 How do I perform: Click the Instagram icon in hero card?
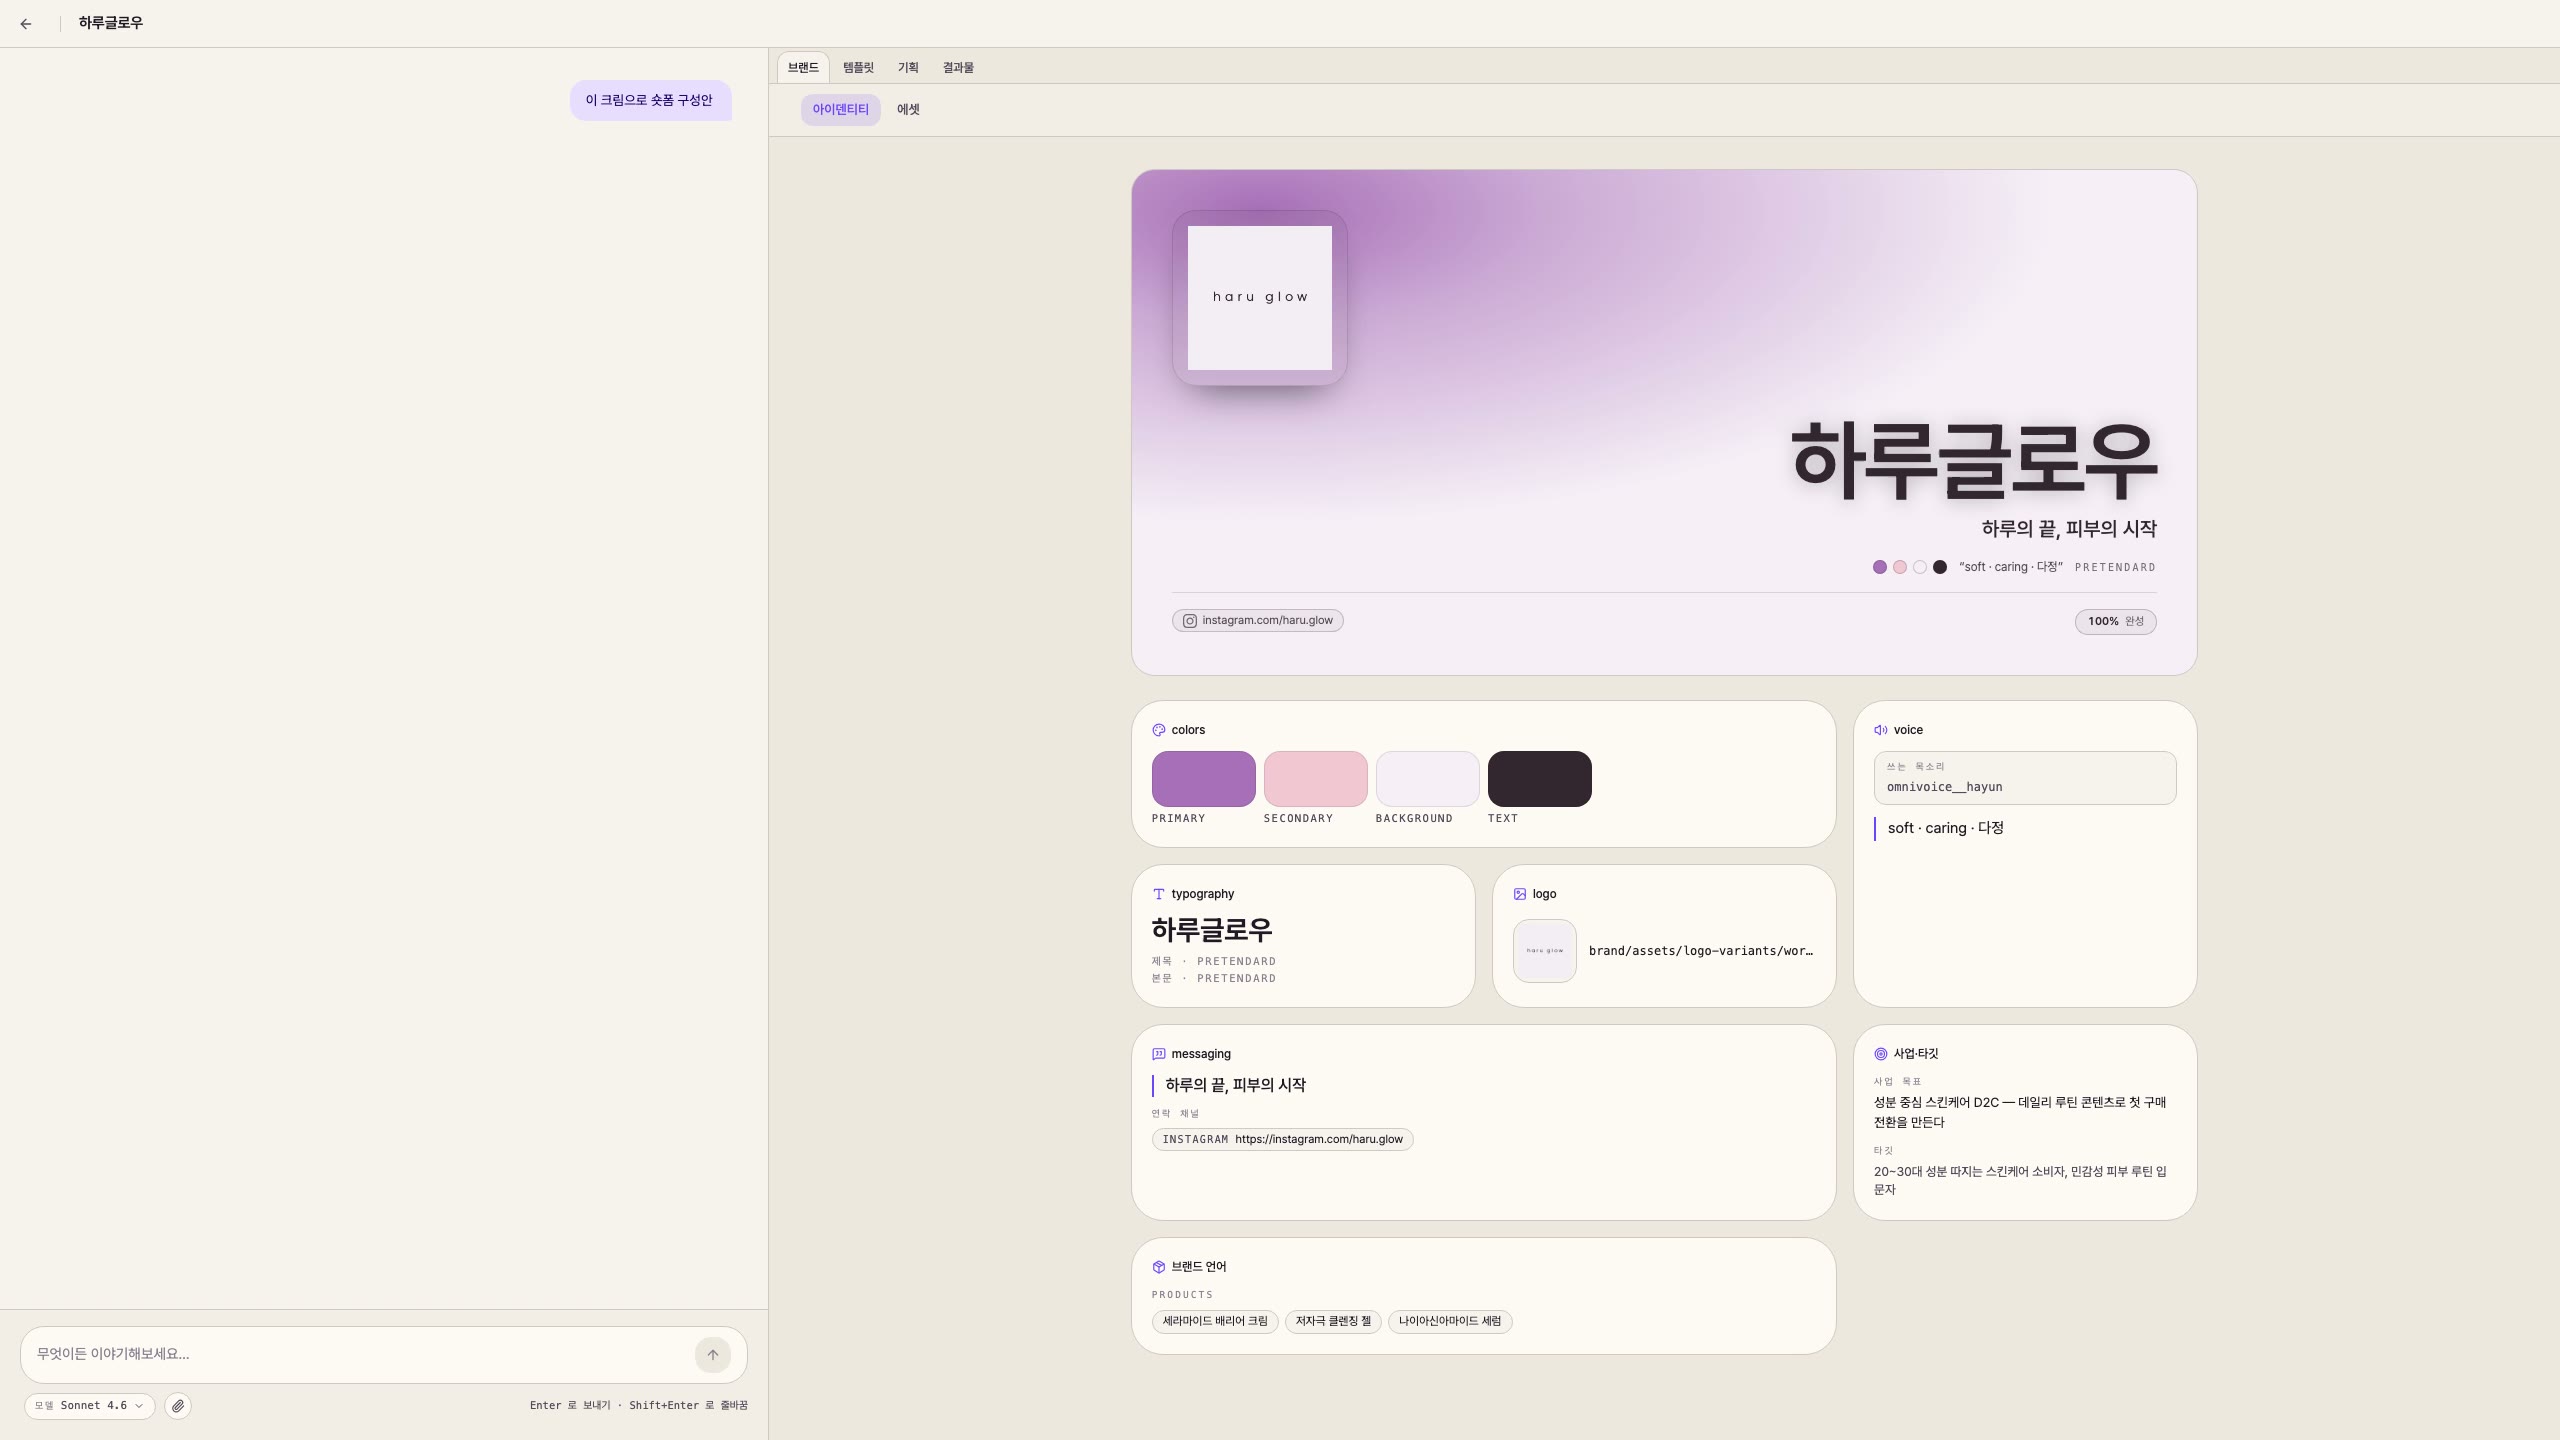[1190, 621]
